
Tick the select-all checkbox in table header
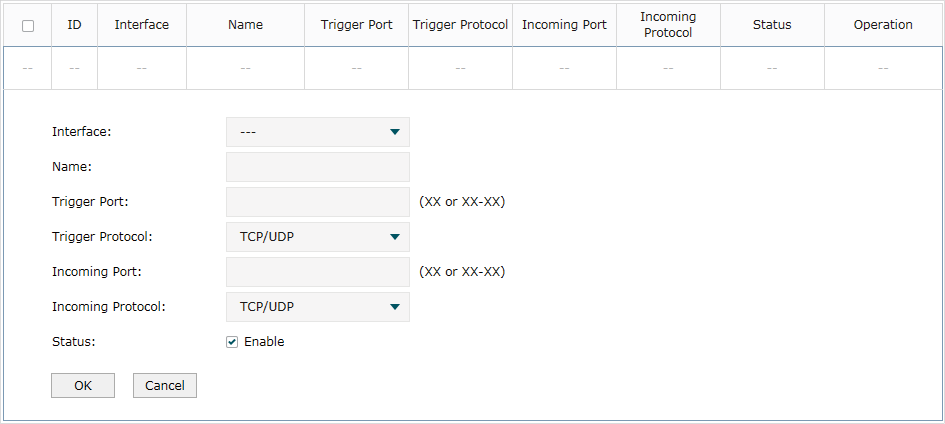point(28,25)
